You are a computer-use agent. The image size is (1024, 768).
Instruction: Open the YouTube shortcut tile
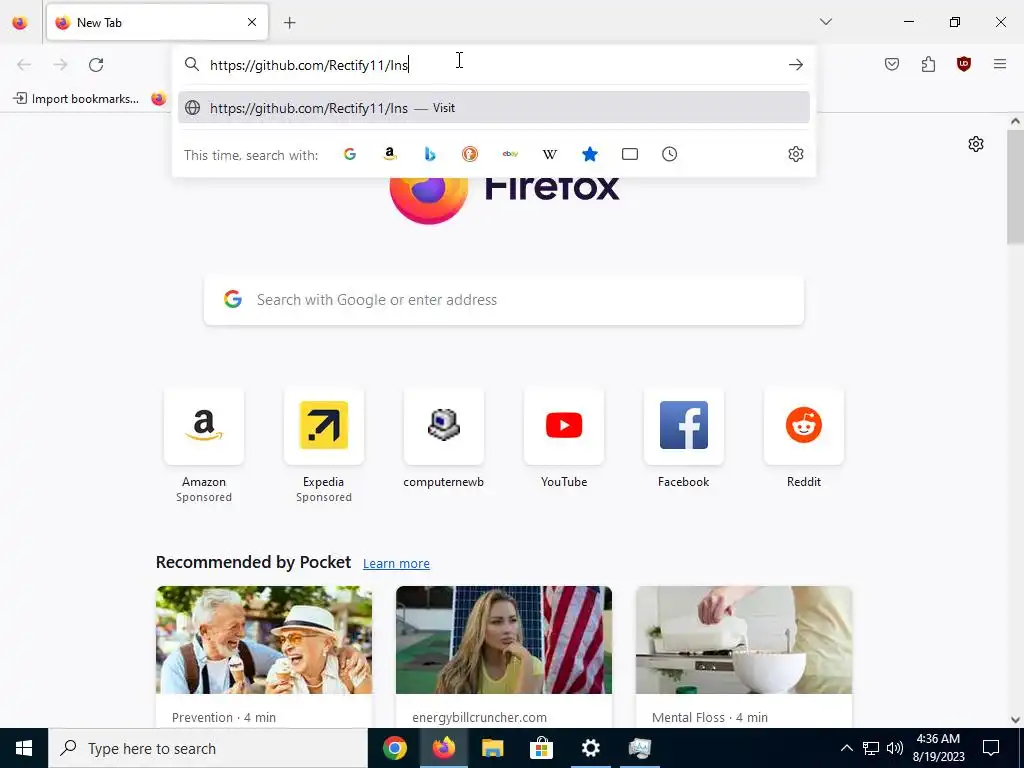pos(564,426)
